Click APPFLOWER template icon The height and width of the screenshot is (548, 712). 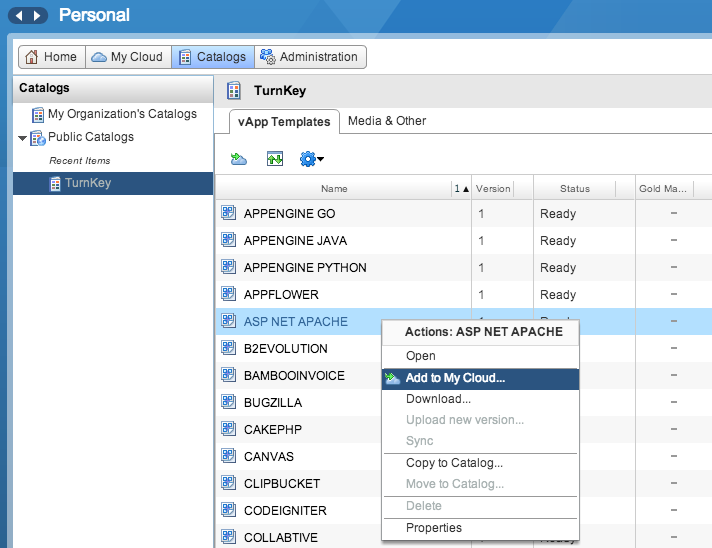tap(228, 293)
